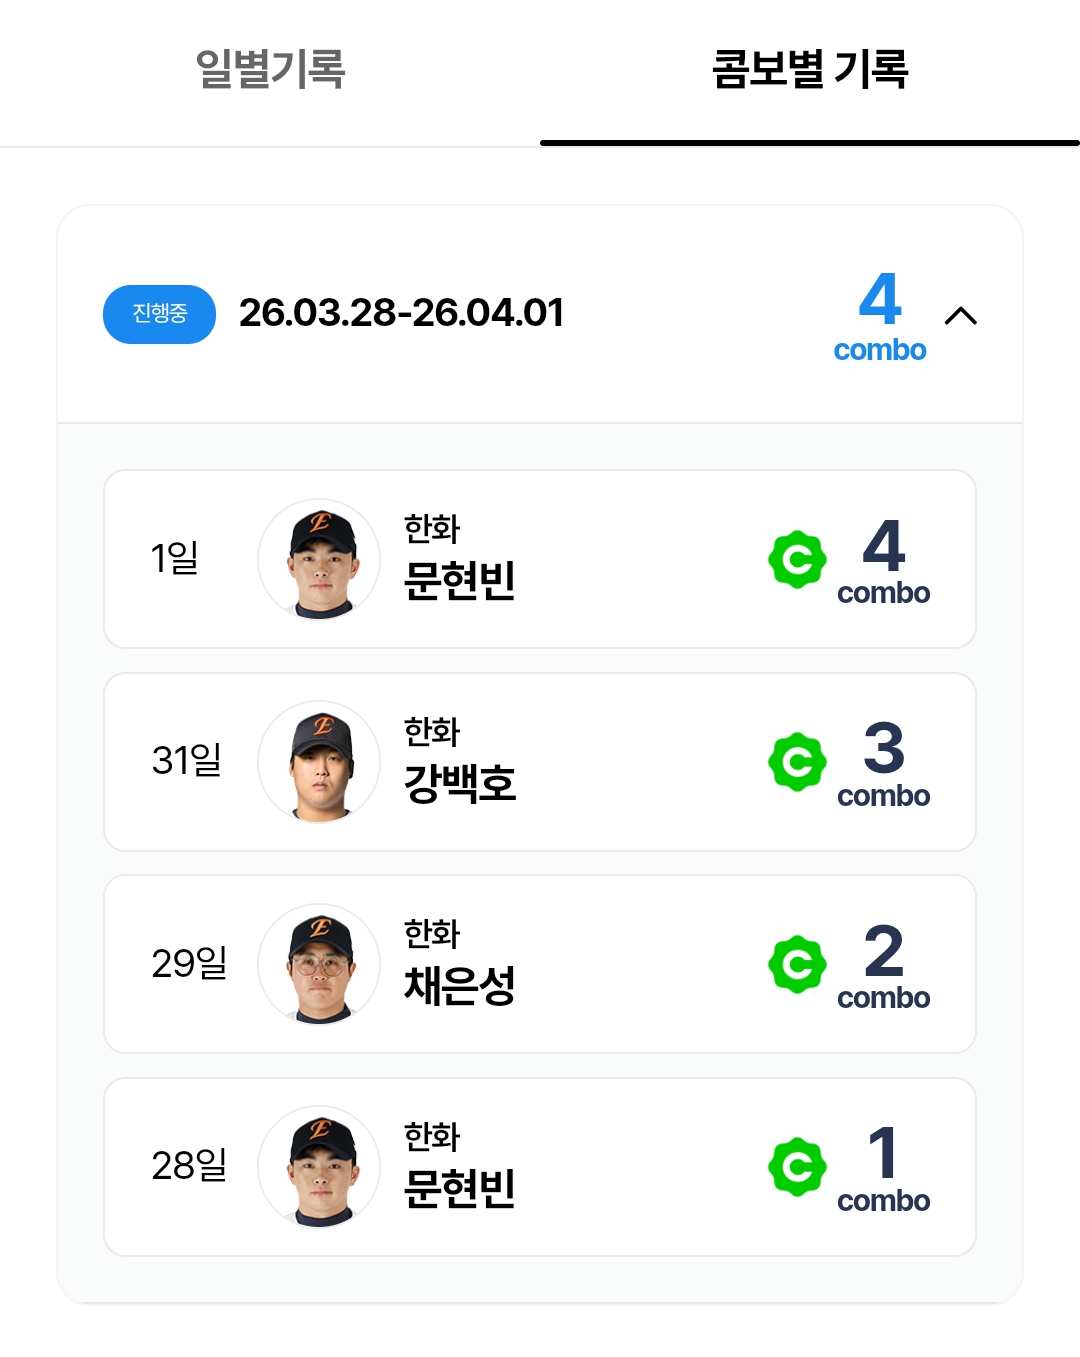Select the 31일 date label
The width and height of the screenshot is (1080, 1357).
point(187,760)
